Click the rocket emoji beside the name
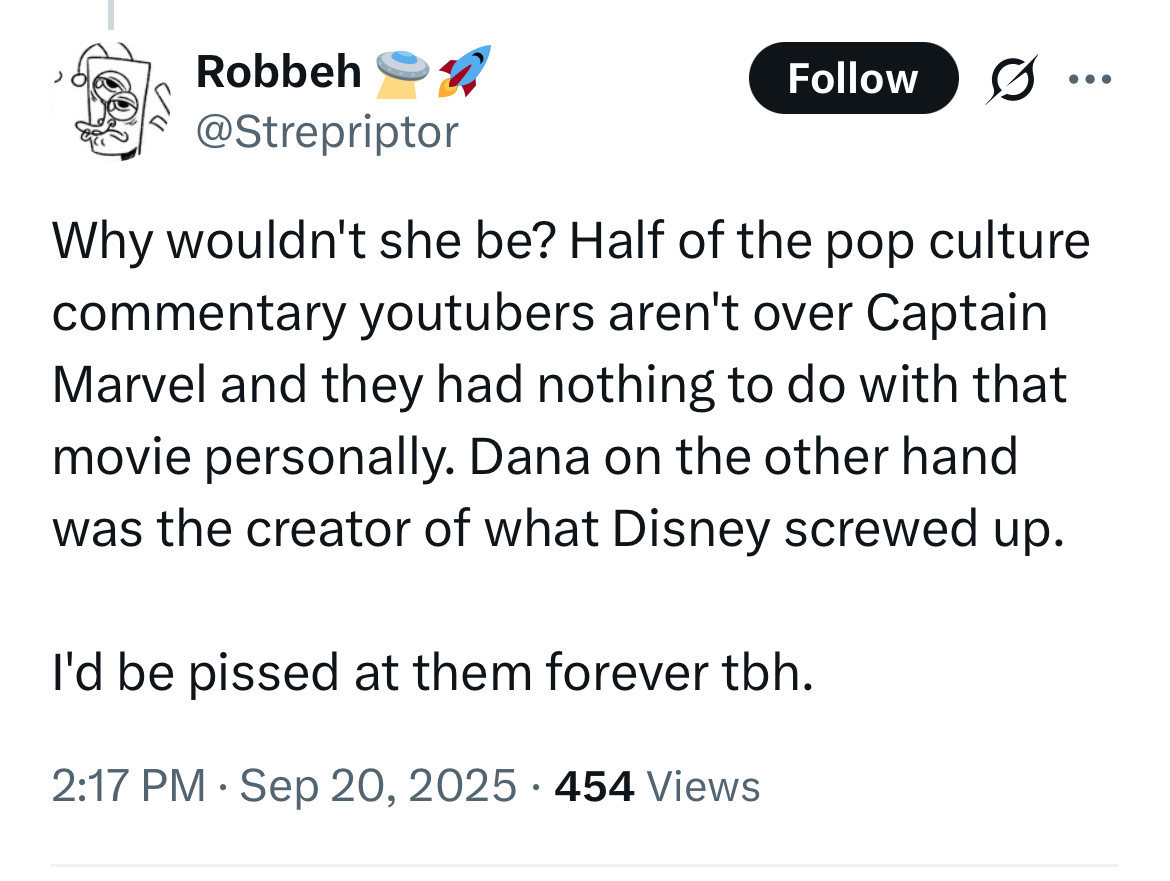 464,71
